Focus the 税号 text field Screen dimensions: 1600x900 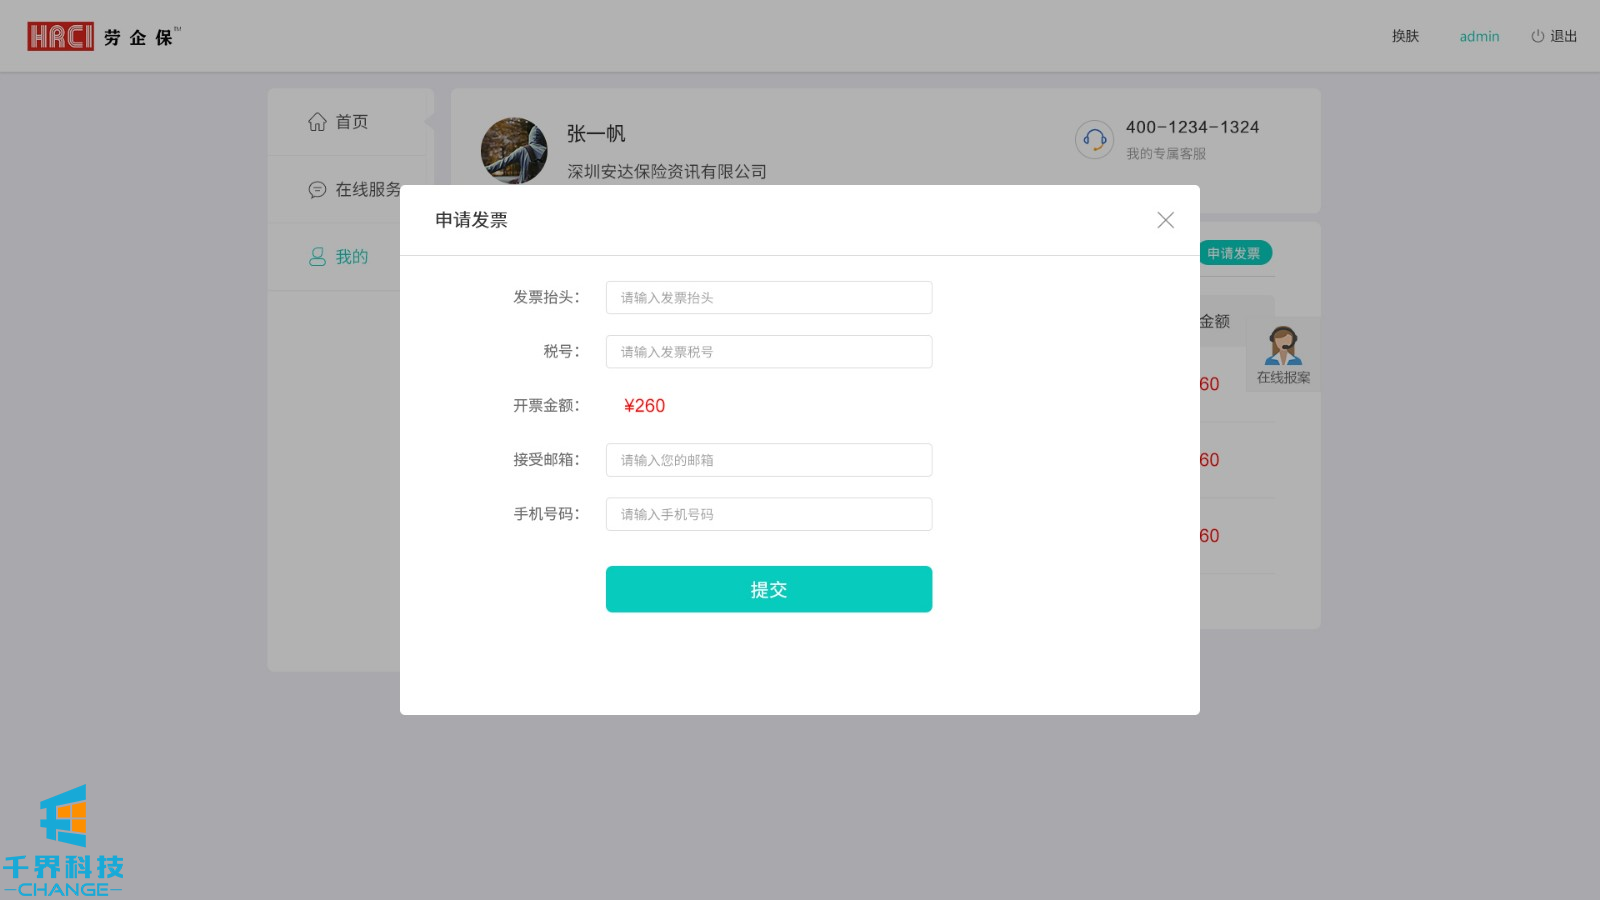[x=768, y=352]
